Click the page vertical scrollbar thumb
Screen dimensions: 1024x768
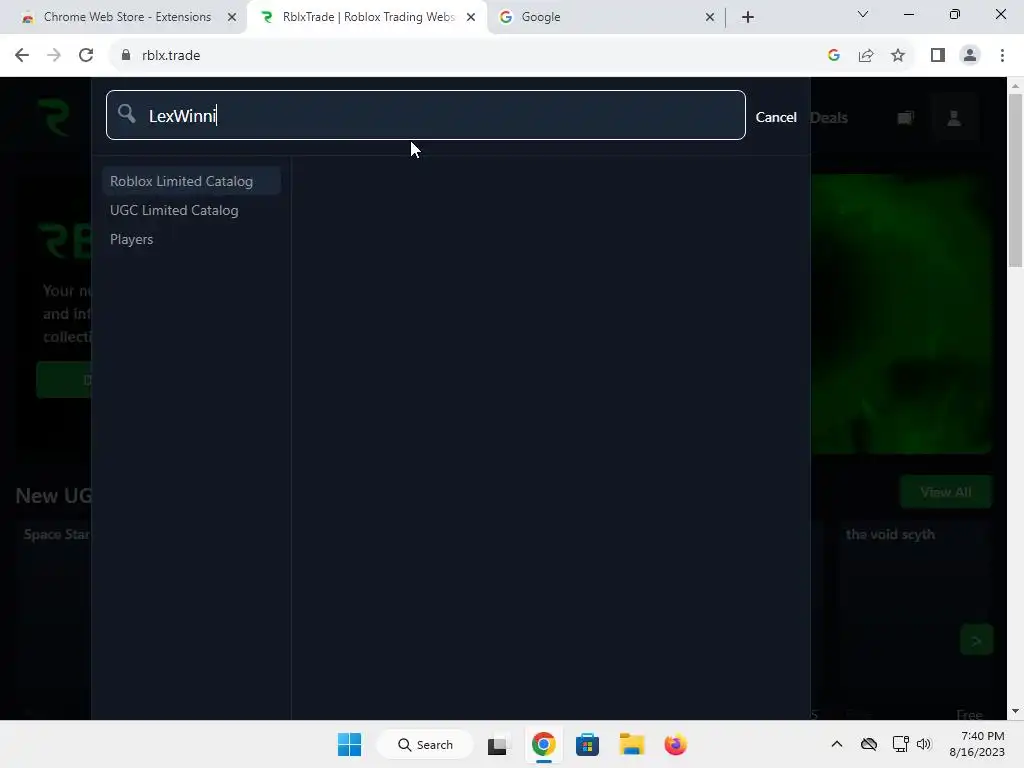tap(1015, 180)
